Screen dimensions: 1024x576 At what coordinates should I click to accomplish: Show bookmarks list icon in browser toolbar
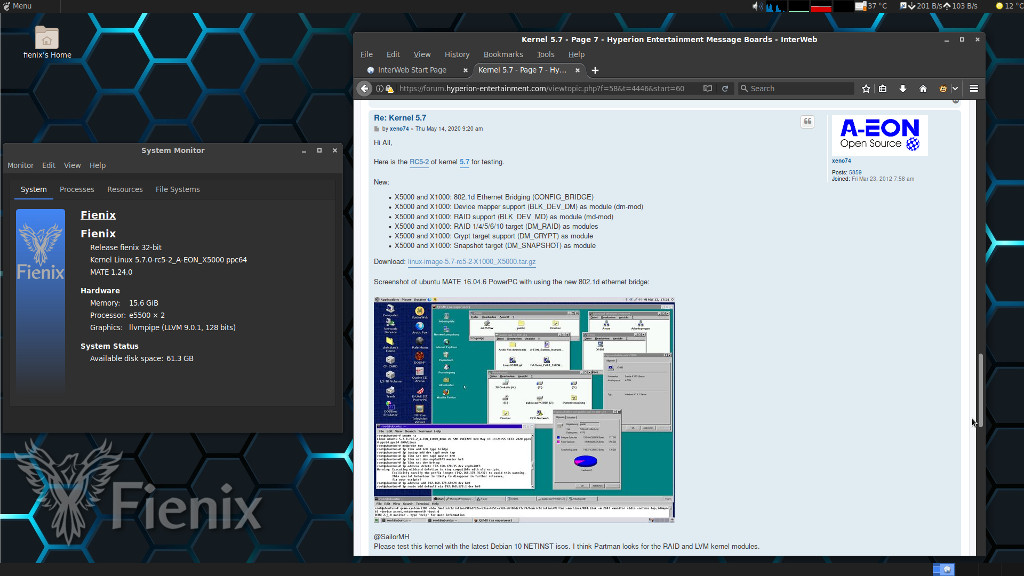pyautogui.click(x=883, y=89)
